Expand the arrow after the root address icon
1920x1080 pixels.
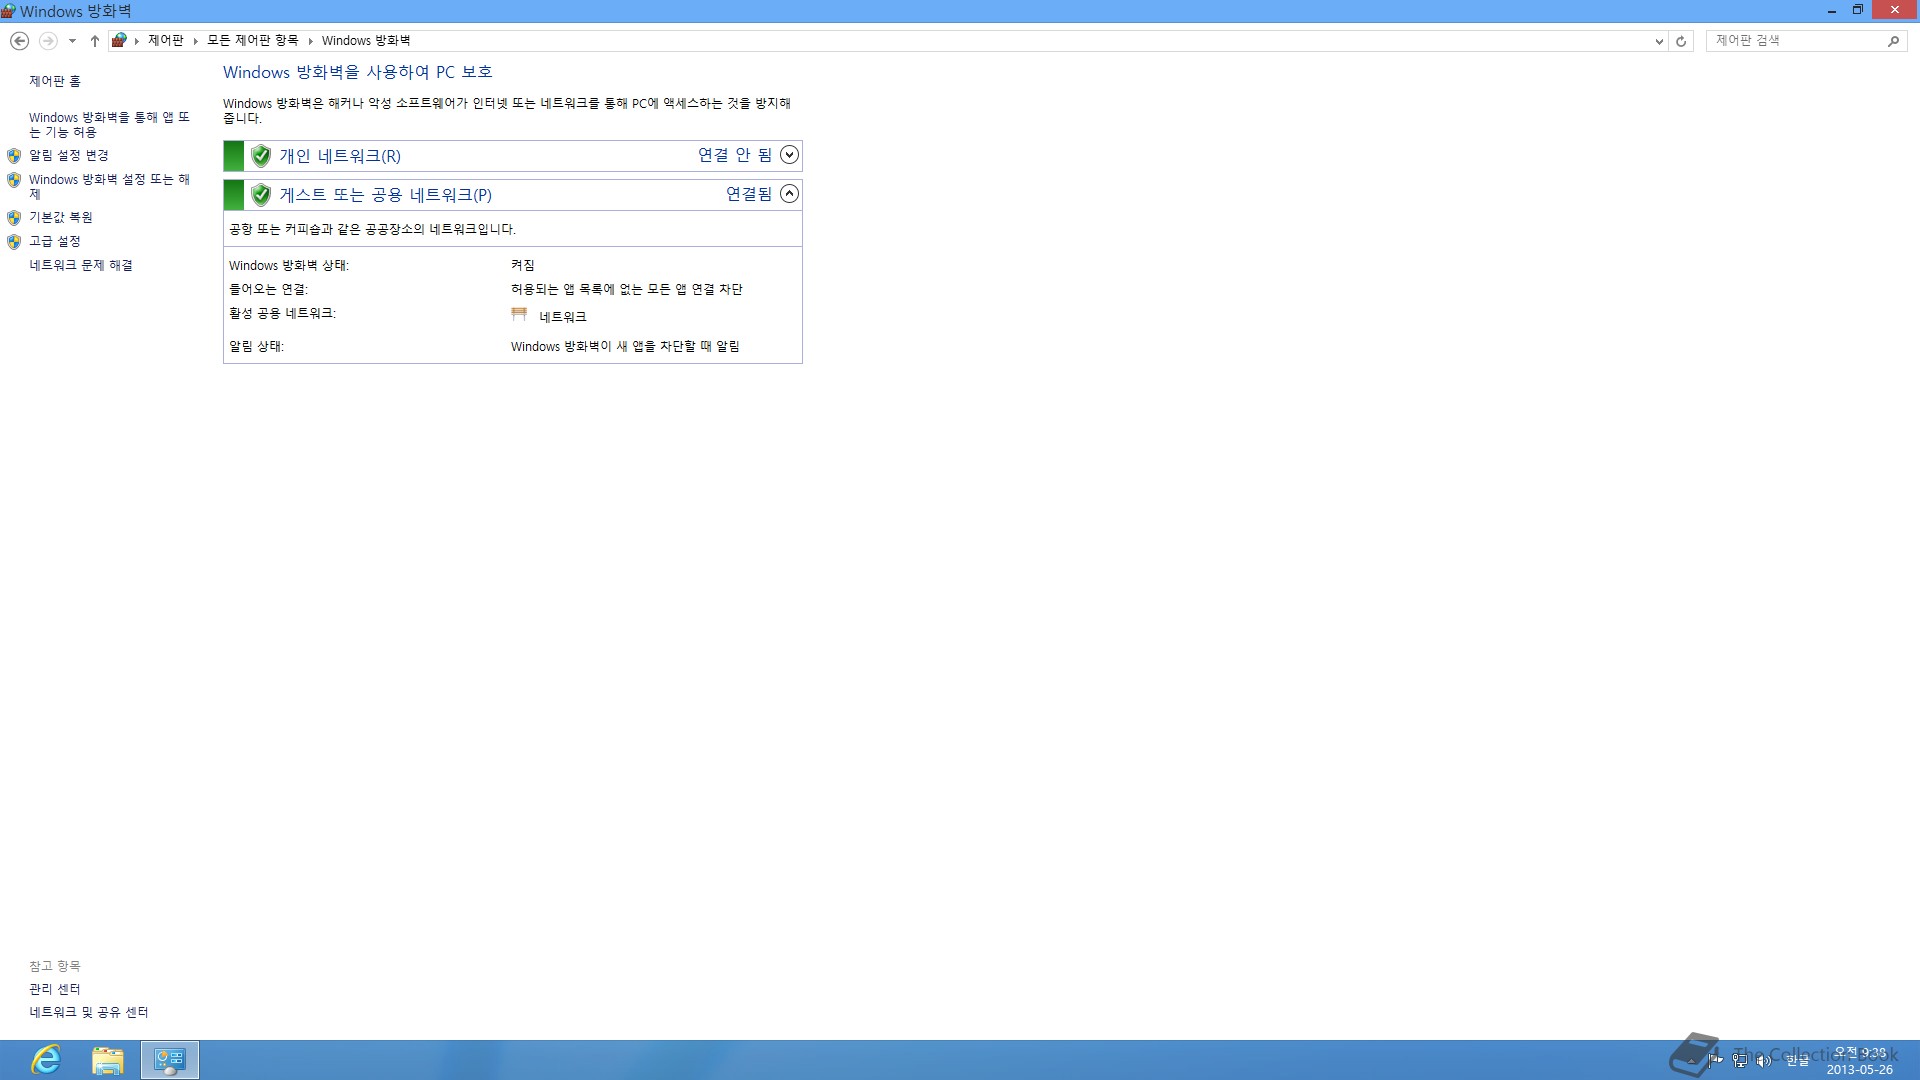click(x=137, y=41)
